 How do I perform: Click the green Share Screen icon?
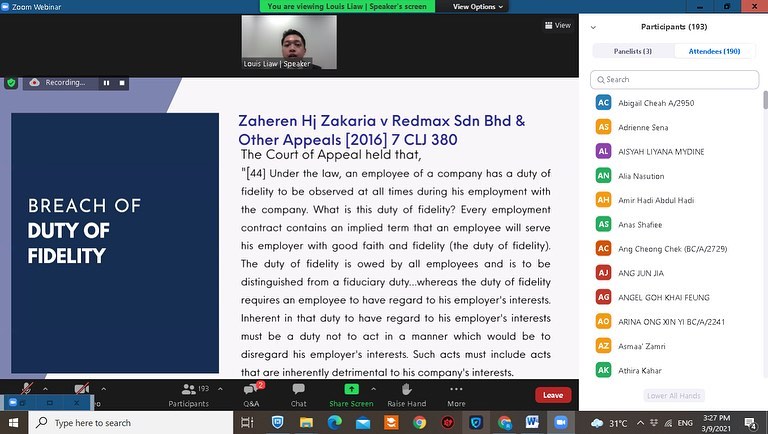[351, 390]
